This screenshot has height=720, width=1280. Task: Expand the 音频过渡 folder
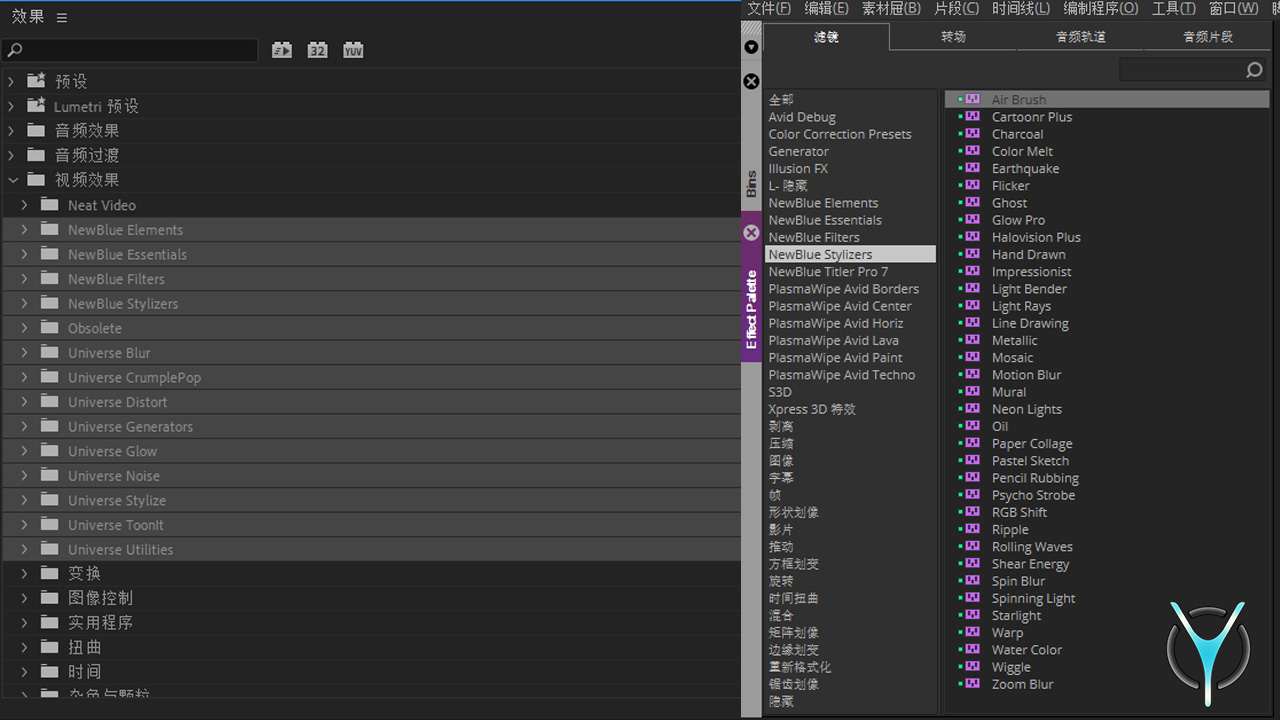click(x=11, y=155)
